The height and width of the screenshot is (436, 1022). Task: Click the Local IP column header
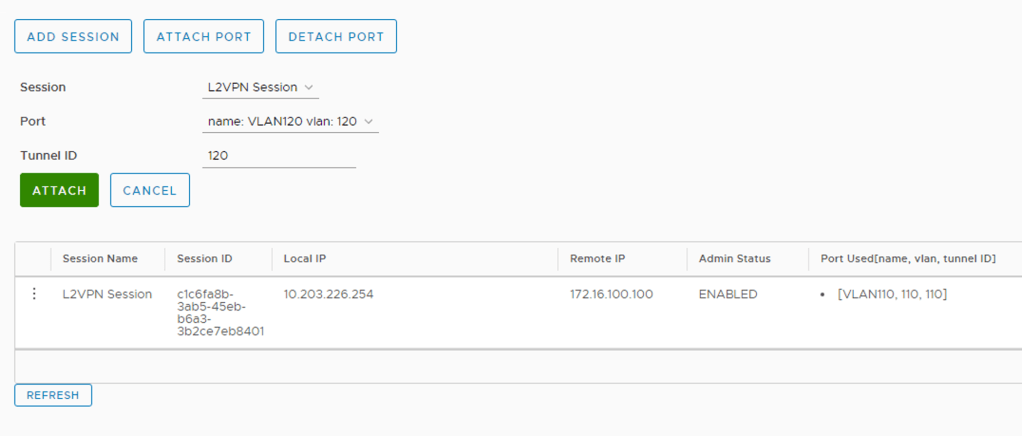point(305,259)
